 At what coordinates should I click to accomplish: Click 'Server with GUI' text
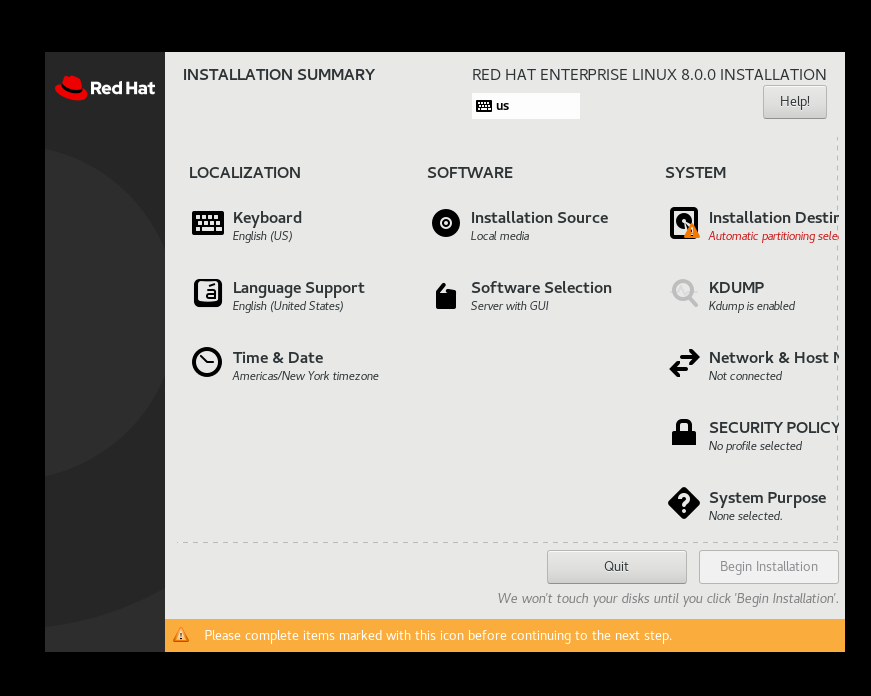click(x=509, y=306)
